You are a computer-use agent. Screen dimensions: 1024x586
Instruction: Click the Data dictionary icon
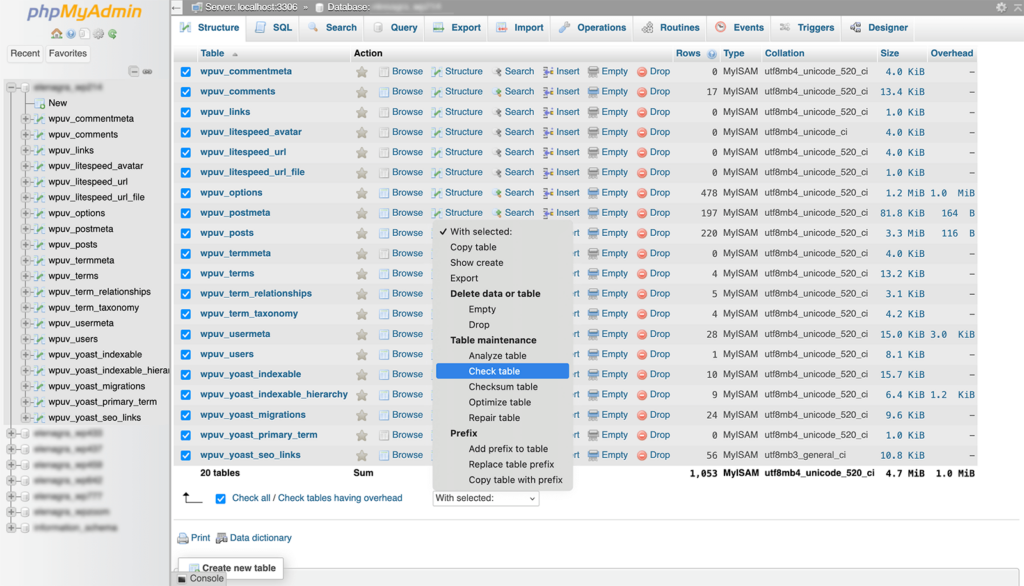click(x=221, y=538)
